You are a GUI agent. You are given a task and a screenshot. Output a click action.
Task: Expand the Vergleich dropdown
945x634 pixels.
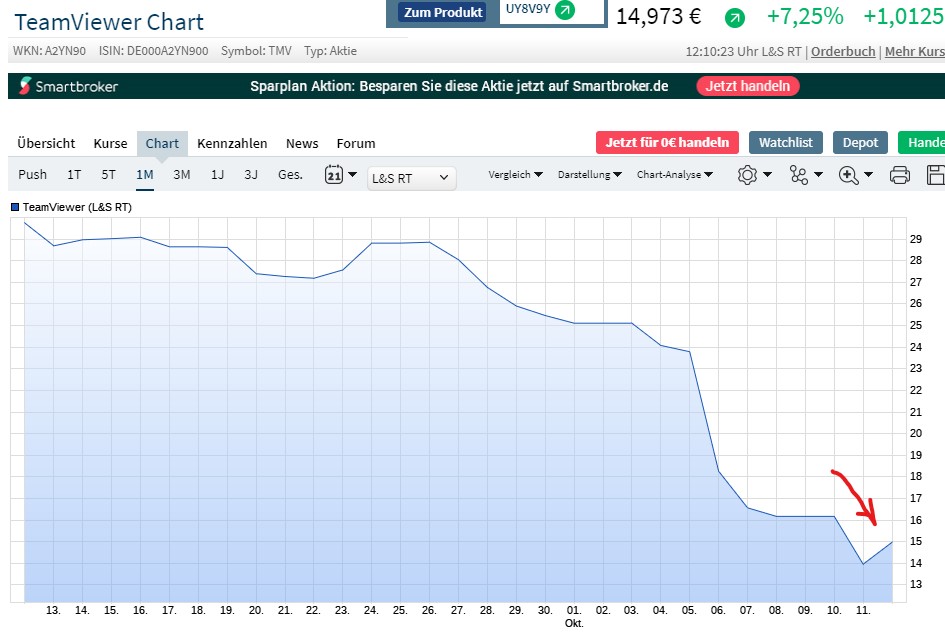coord(515,175)
